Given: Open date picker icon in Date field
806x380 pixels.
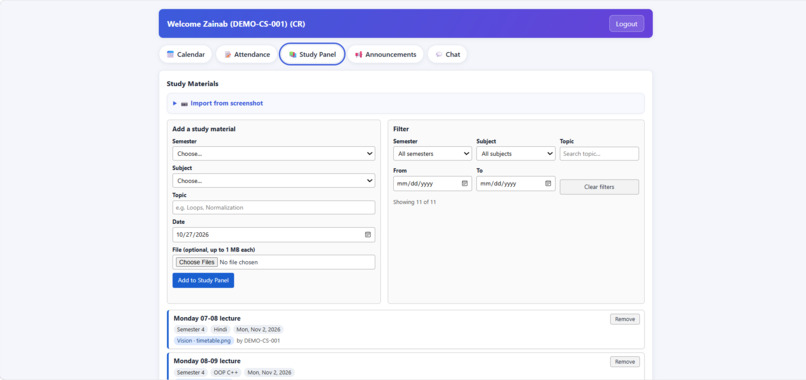Looking at the screenshot, I should (368, 234).
